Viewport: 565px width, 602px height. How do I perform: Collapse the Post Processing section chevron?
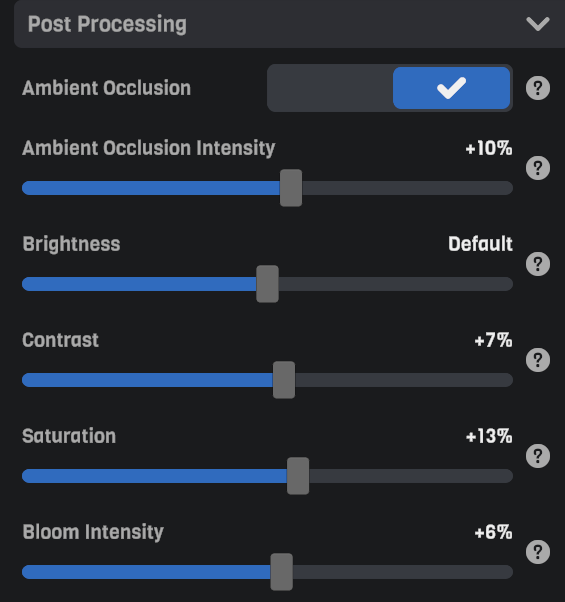pyautogui.click(x=538, y=24)
